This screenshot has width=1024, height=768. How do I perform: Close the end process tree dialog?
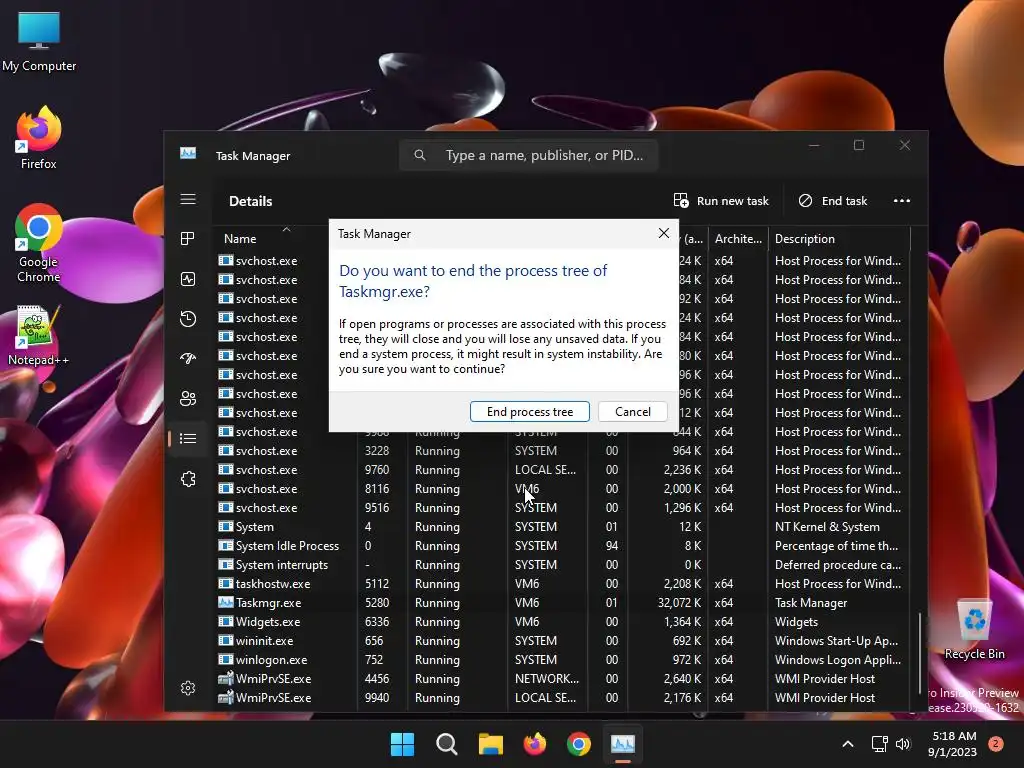click(x=664, y=233)
